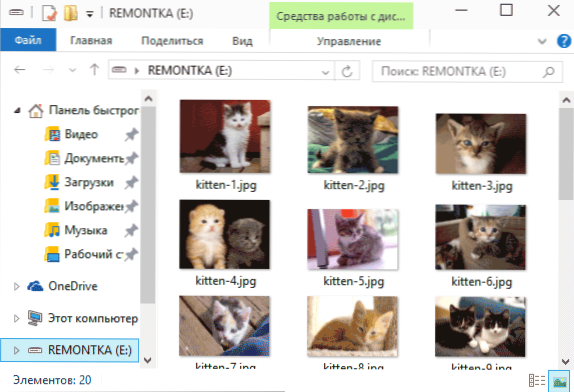
Task: Open the Файл menu
Action: (x=28, y=40)
